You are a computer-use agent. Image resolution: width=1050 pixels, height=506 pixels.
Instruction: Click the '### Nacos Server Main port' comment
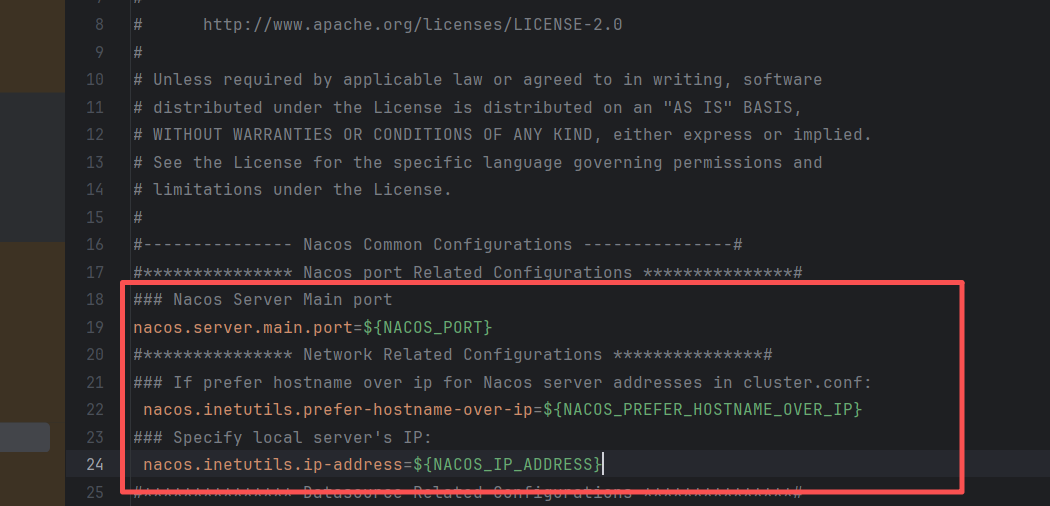point(262,299)
